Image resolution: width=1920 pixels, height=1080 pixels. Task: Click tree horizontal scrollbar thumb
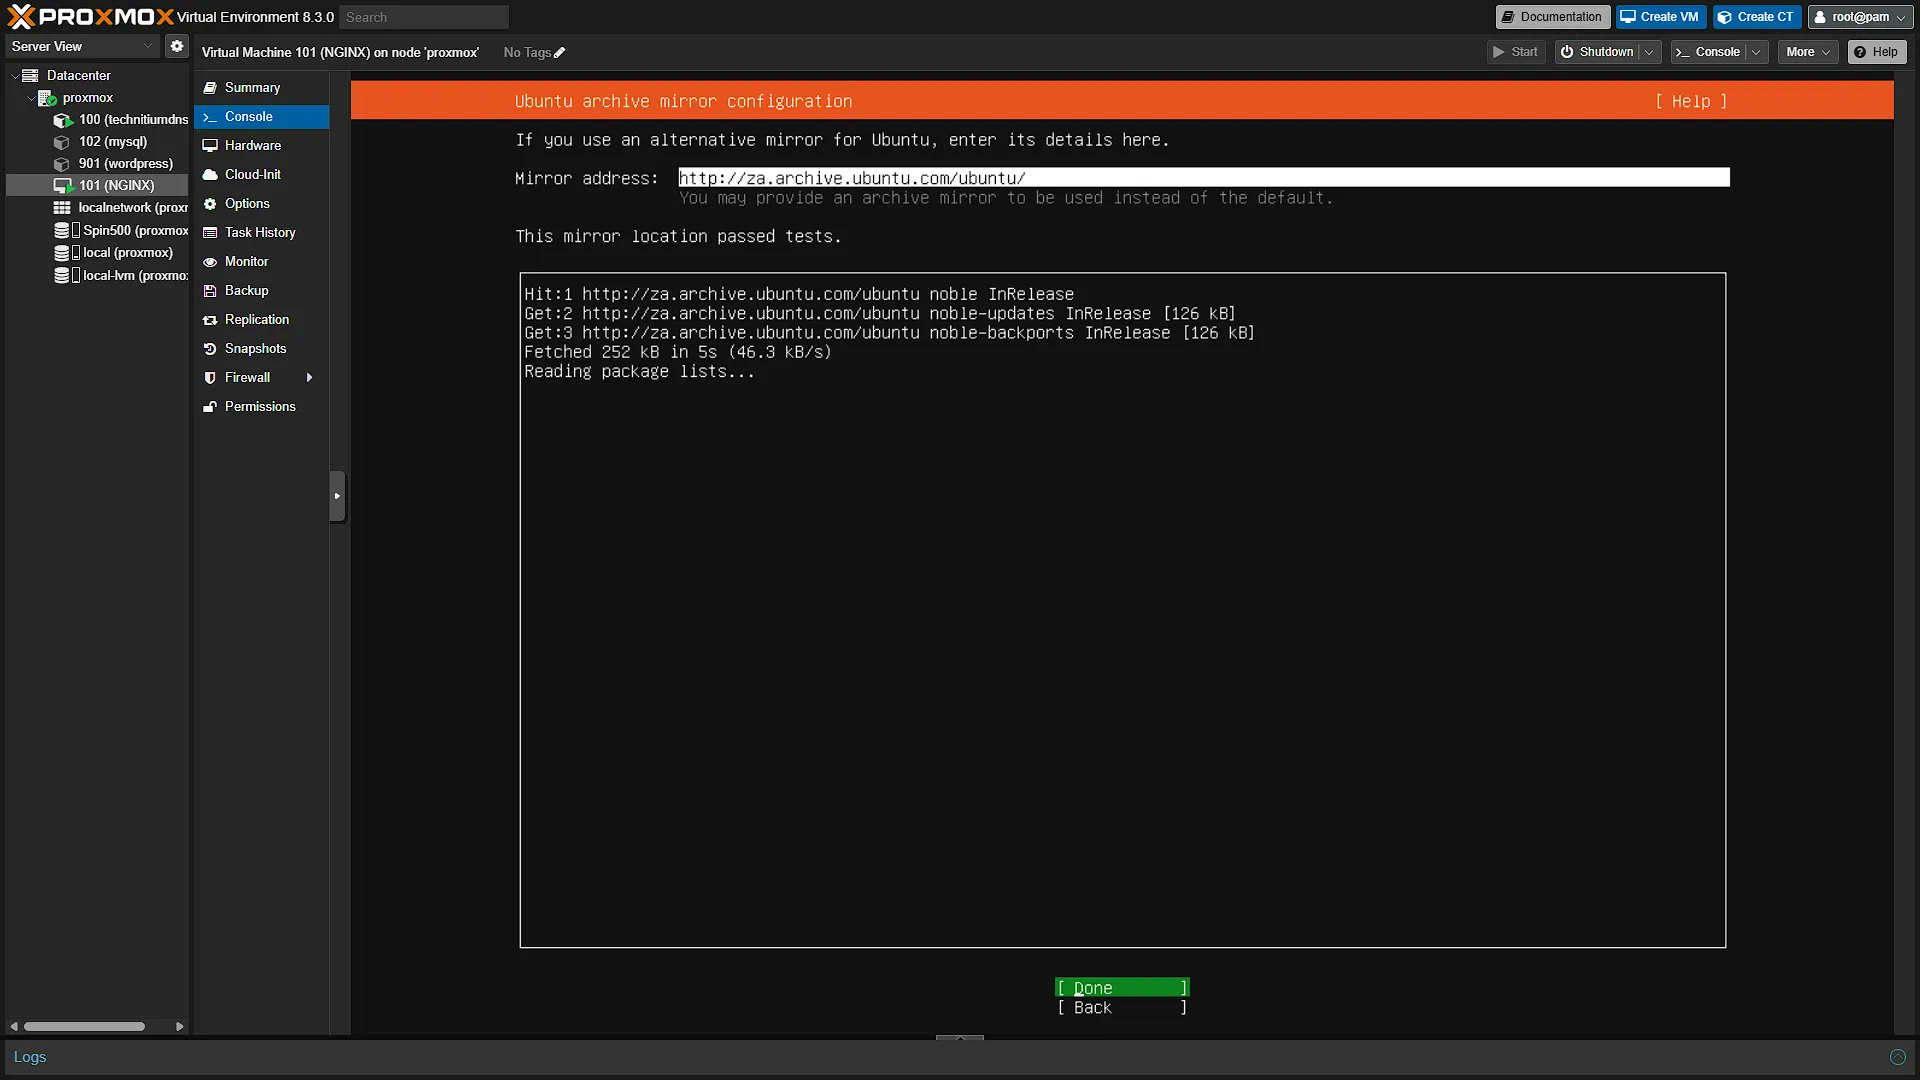click(x=85, y=1027)
